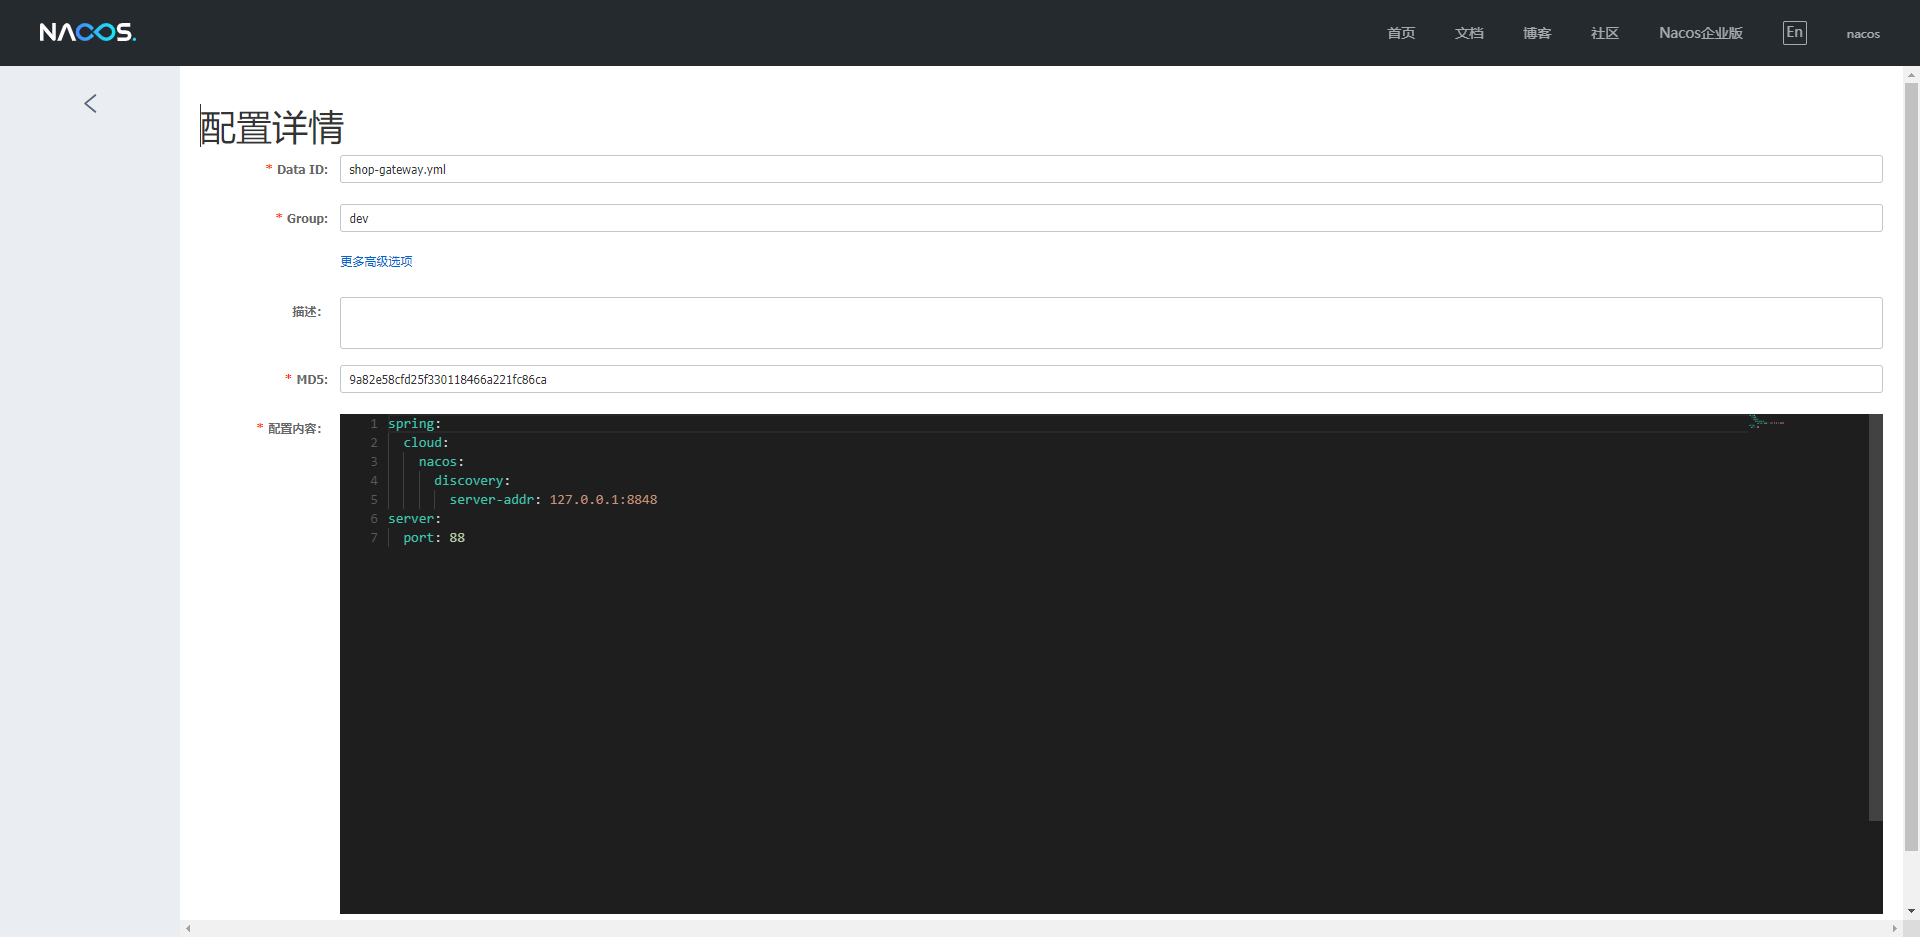Expand 更多高级选项 link
The height and width of the screenshot is (937, 1920).
pyautogui.click(x=376, y=261)
